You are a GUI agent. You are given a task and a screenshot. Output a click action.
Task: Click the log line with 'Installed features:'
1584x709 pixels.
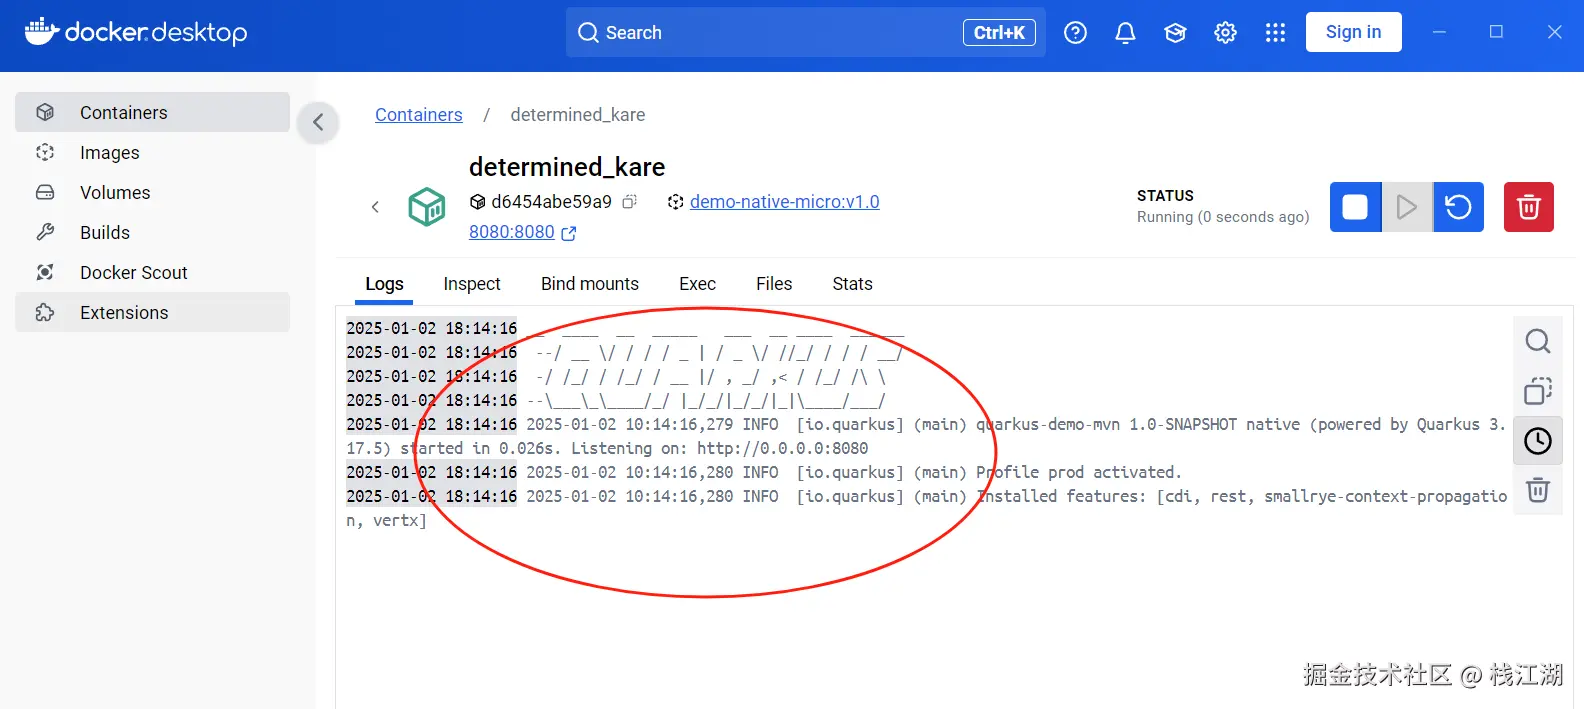pyautogui.click(x=926, y=508)
